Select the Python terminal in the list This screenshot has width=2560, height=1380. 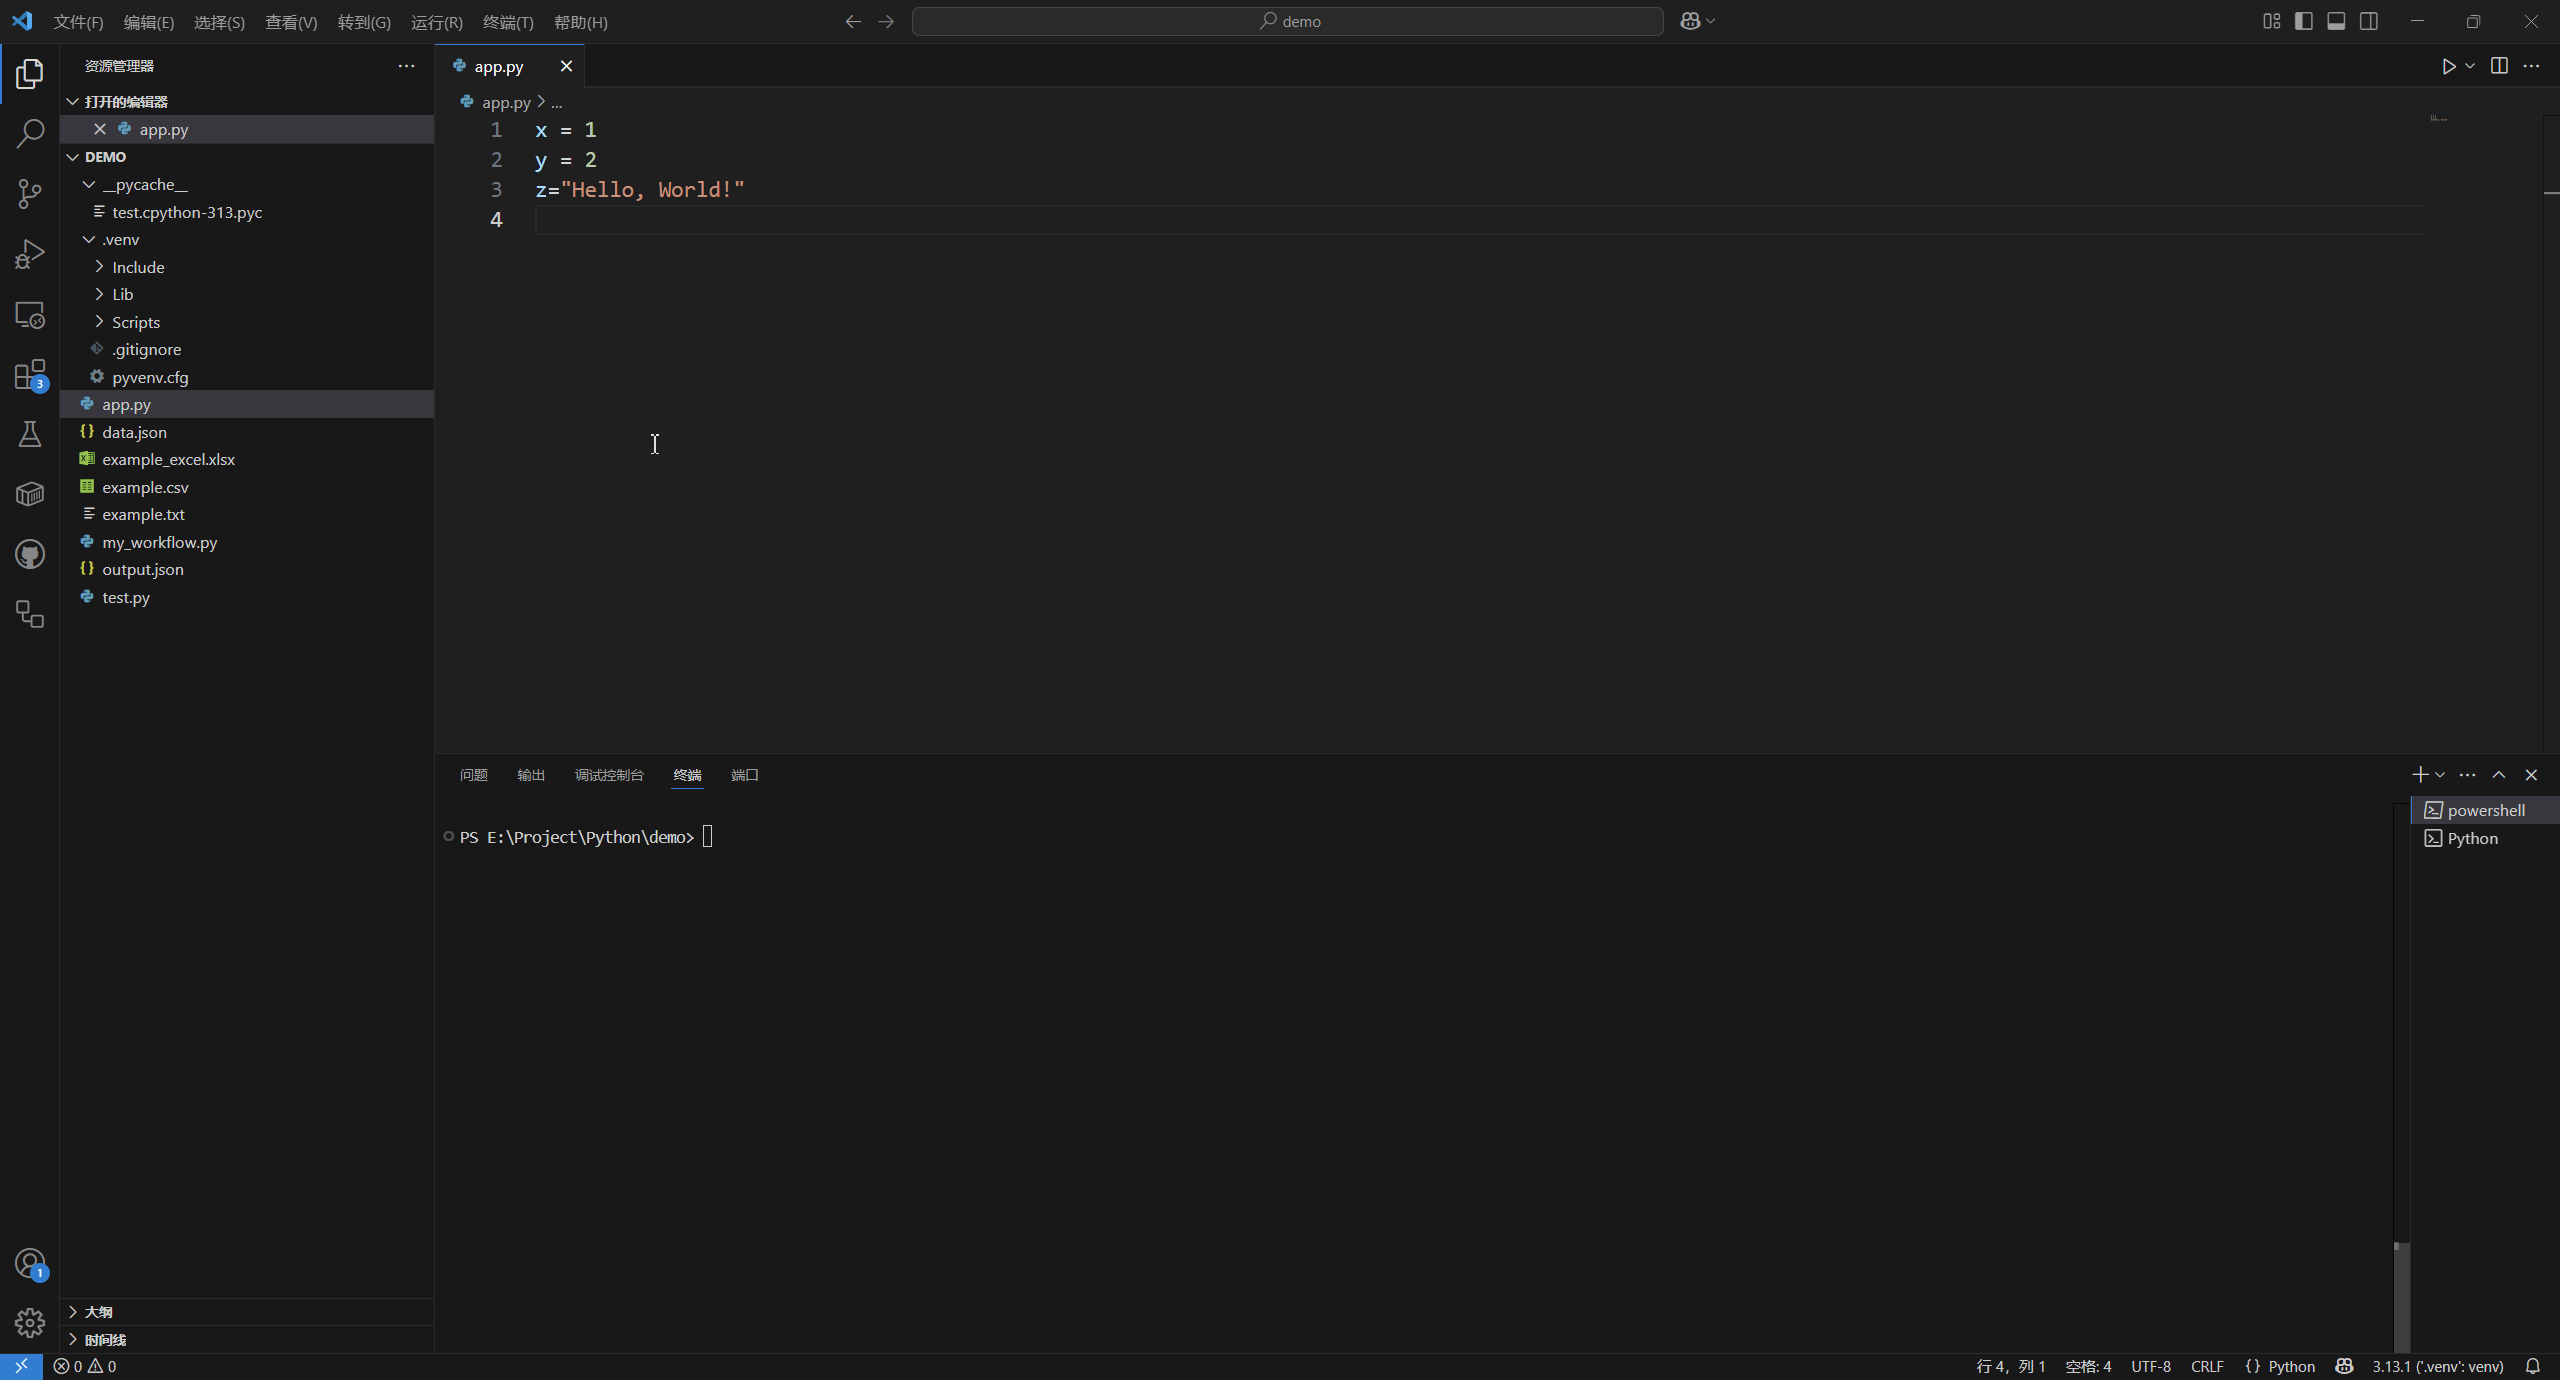pos(2472,838)
